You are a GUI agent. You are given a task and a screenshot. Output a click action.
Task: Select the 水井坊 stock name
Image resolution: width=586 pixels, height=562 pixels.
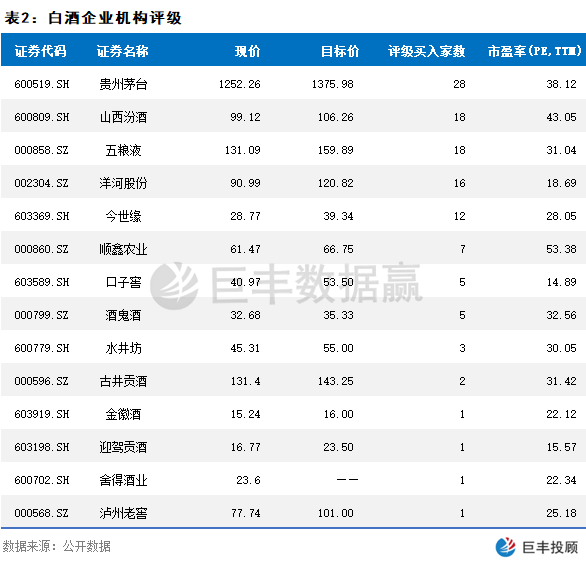tap(123, 348)
